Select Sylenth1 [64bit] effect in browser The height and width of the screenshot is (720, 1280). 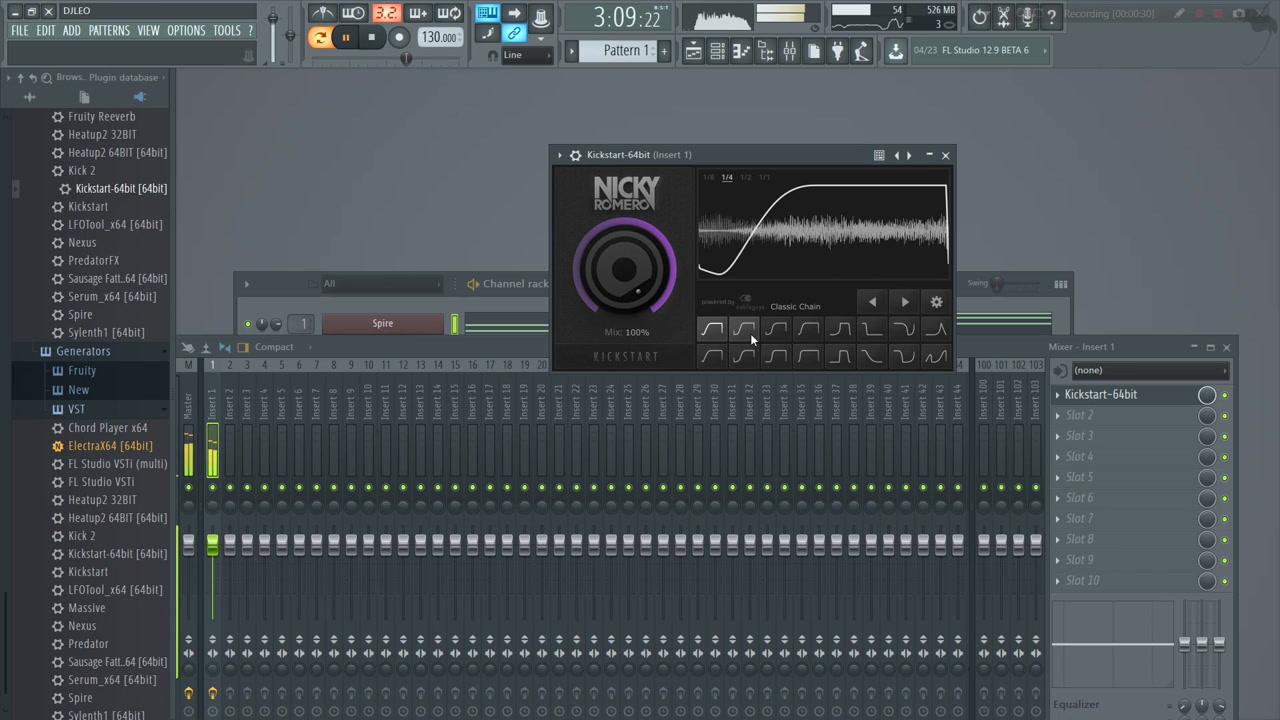pyautogui.click(x=106, y=333)
